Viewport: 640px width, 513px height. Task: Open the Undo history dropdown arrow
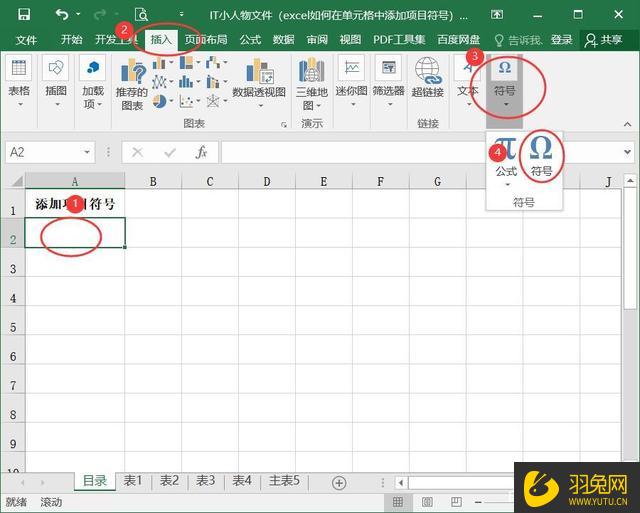pyautogui.click(x=78, y=14)
